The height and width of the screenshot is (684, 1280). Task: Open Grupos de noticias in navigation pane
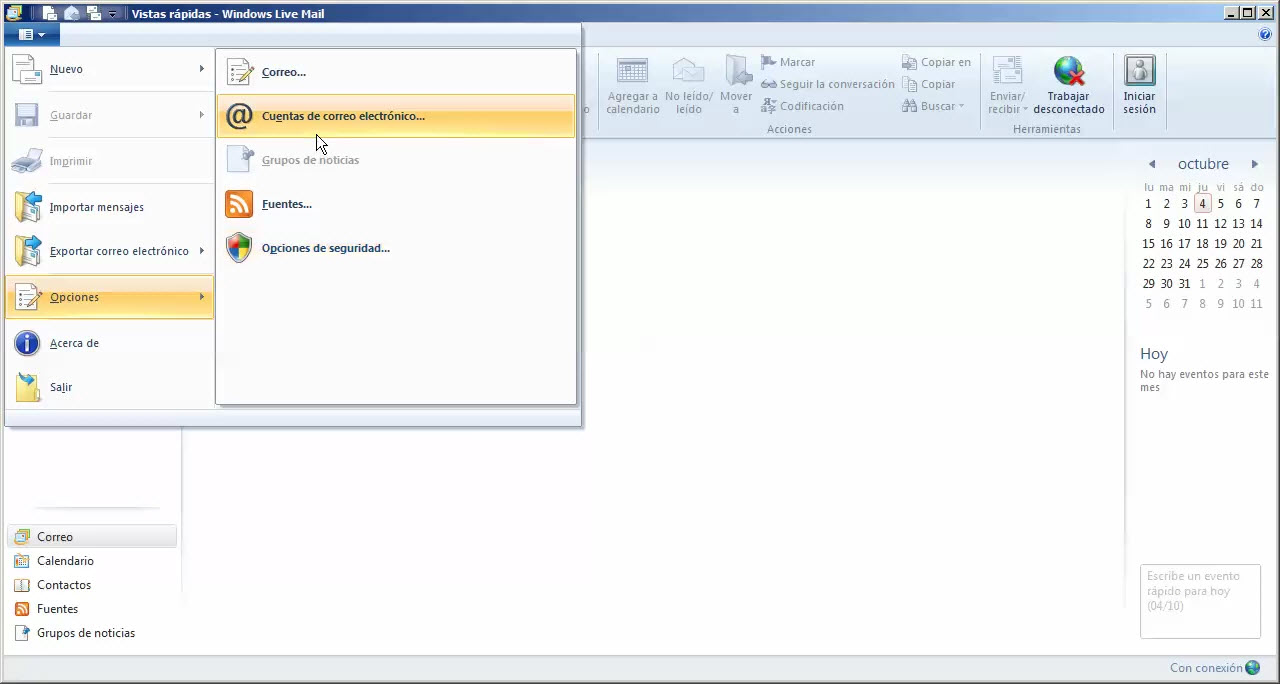92,633
